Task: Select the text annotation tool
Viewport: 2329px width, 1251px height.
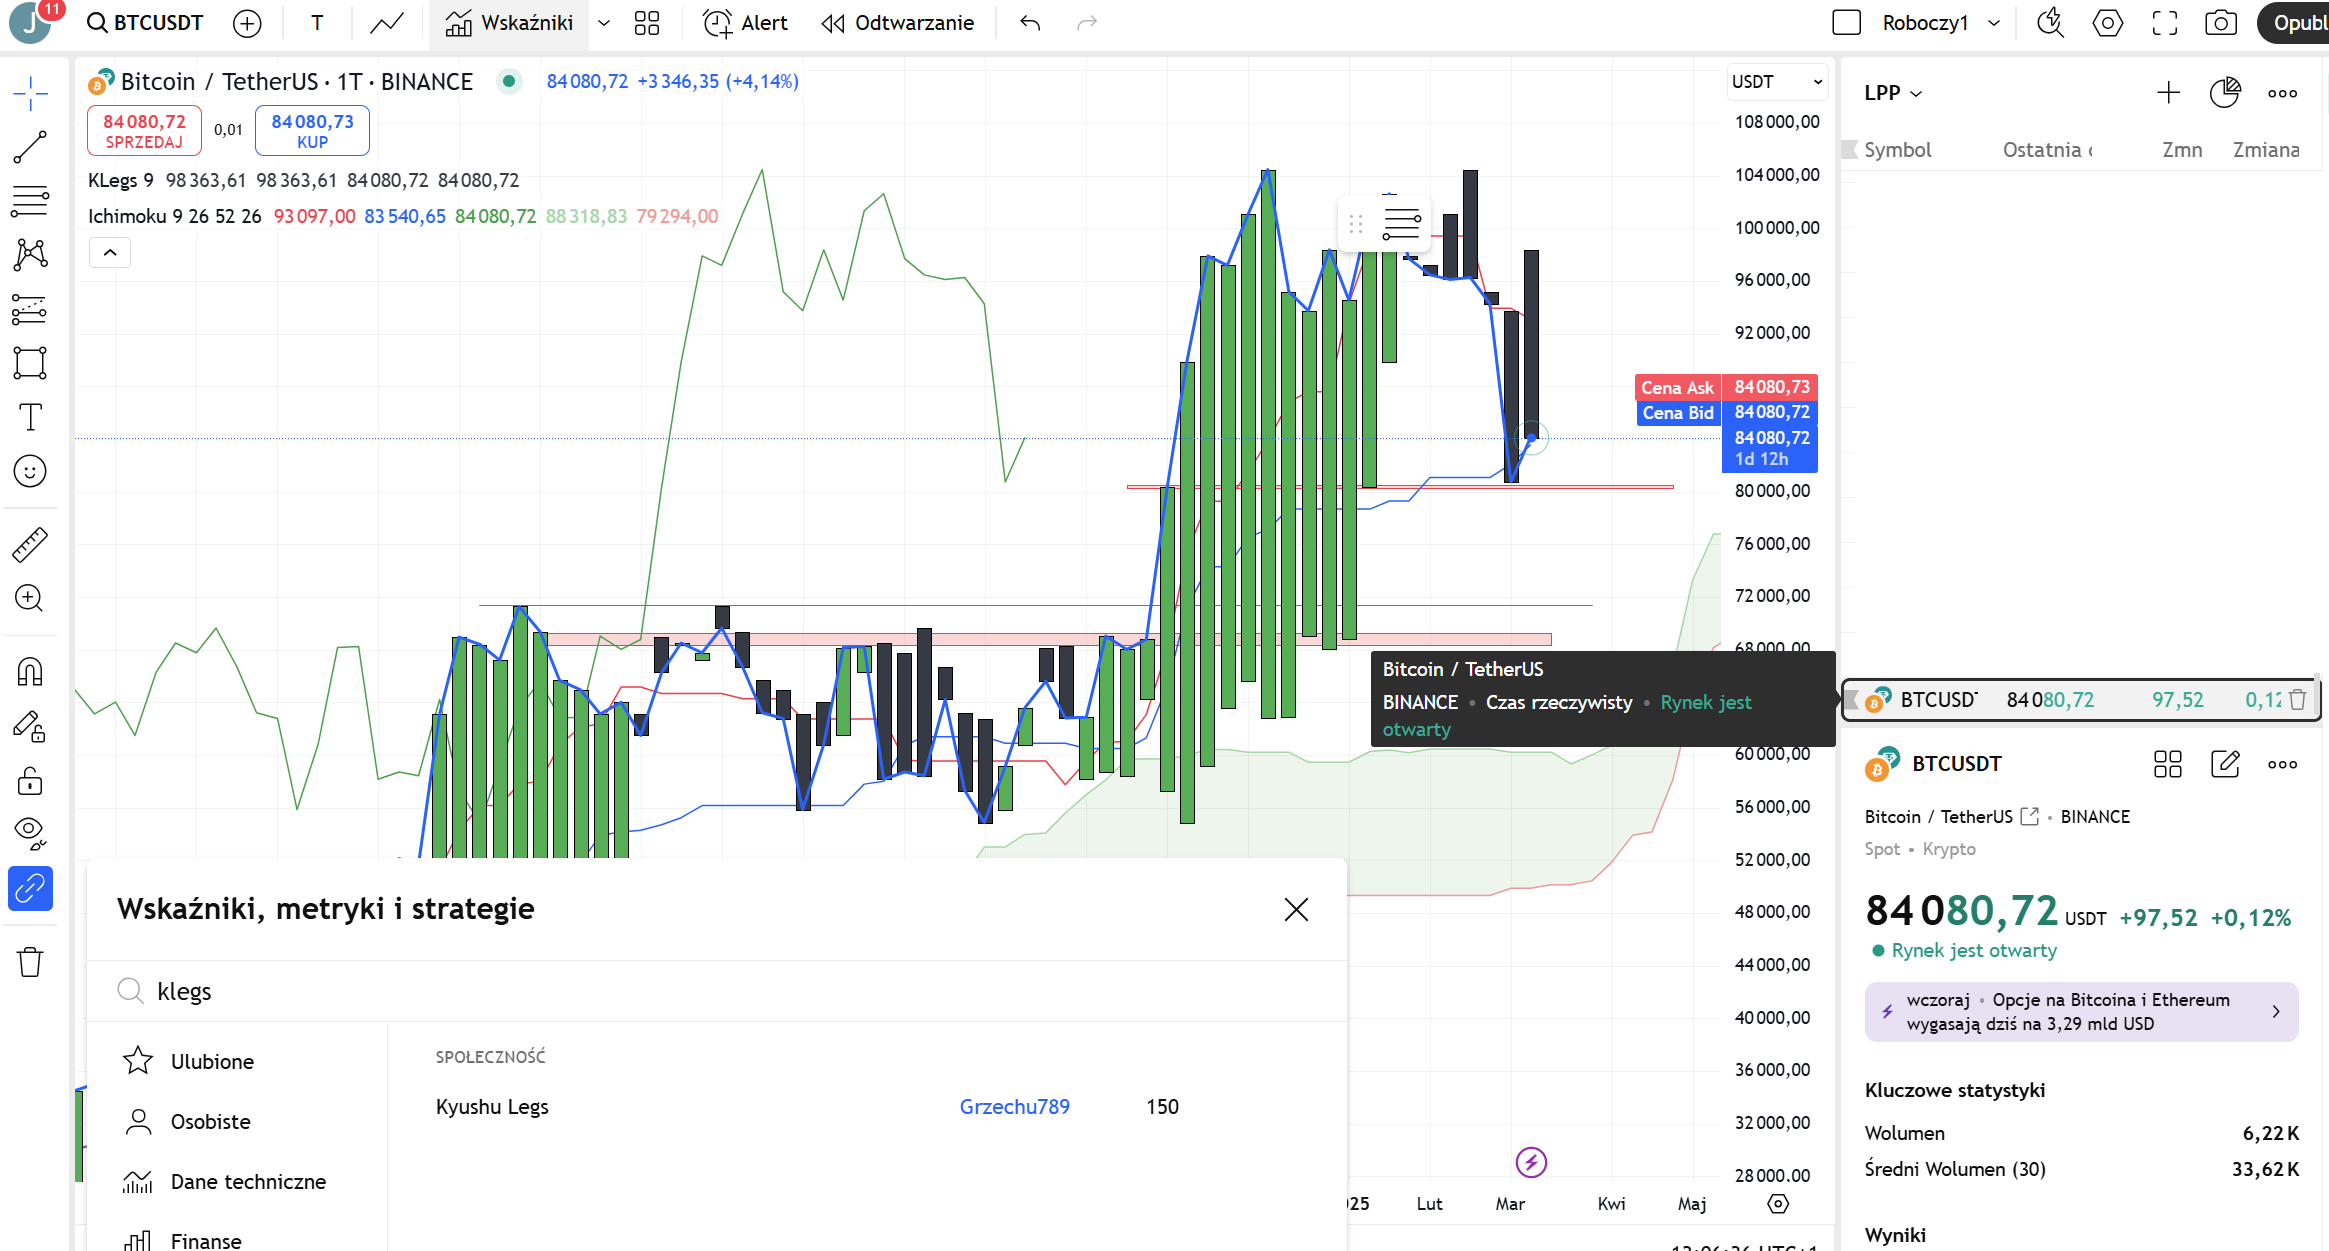Action: coord(30,417)
